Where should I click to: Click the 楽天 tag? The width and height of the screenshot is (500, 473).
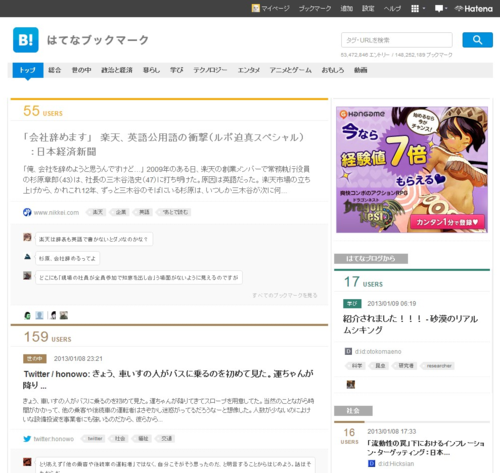(x=97, y=212)
